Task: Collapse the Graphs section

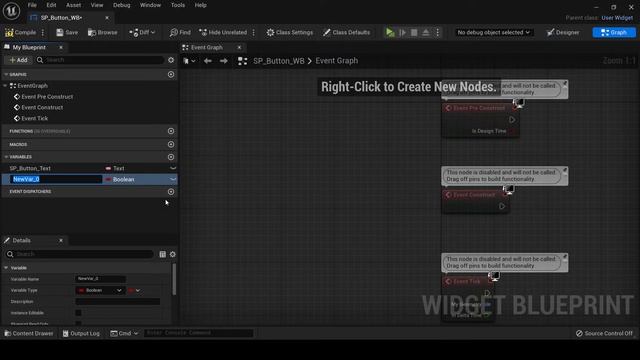Action: (x=6, y=74)
